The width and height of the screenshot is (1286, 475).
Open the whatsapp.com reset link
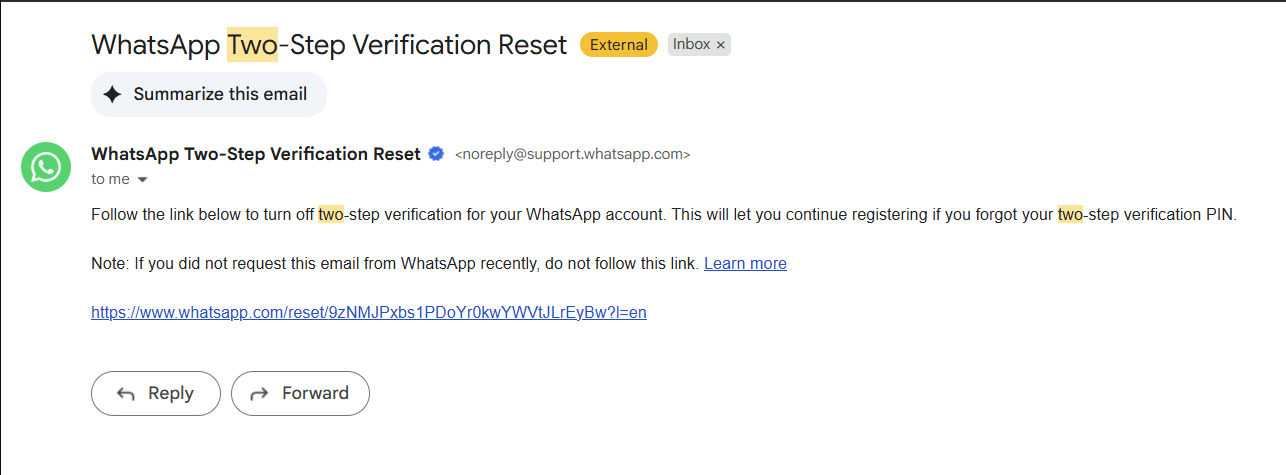[x=369, y=312]
